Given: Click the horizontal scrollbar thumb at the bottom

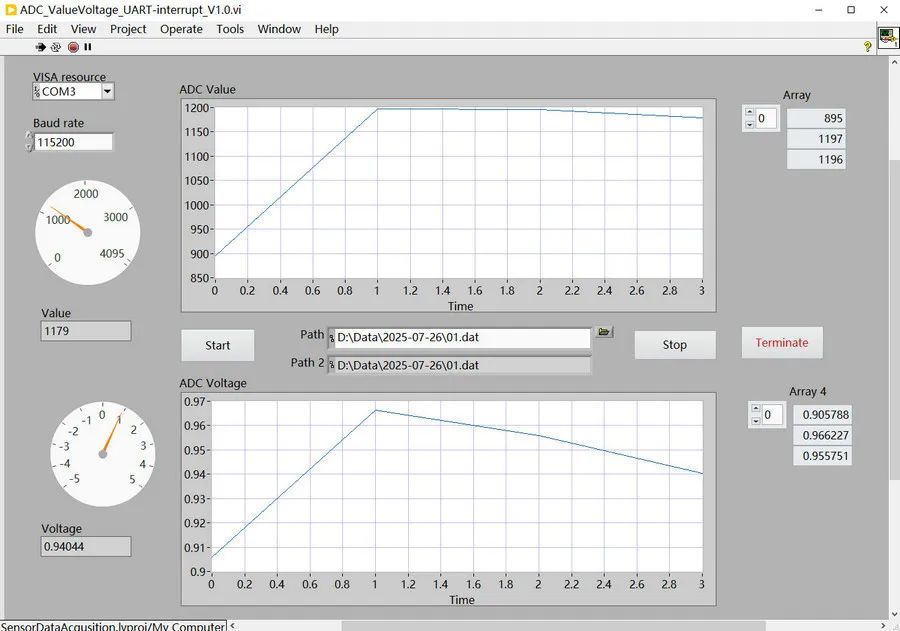Looking at the screenshot, I should point(553,625).
